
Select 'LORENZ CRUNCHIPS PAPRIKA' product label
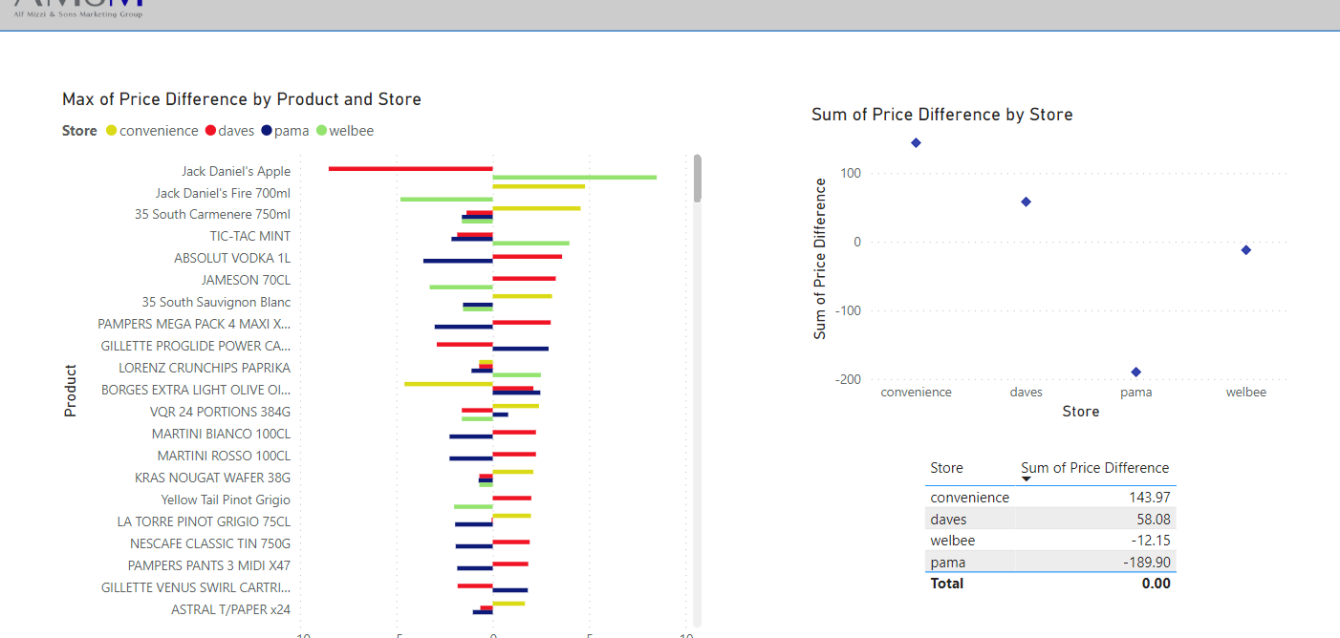tap(205, 369)
